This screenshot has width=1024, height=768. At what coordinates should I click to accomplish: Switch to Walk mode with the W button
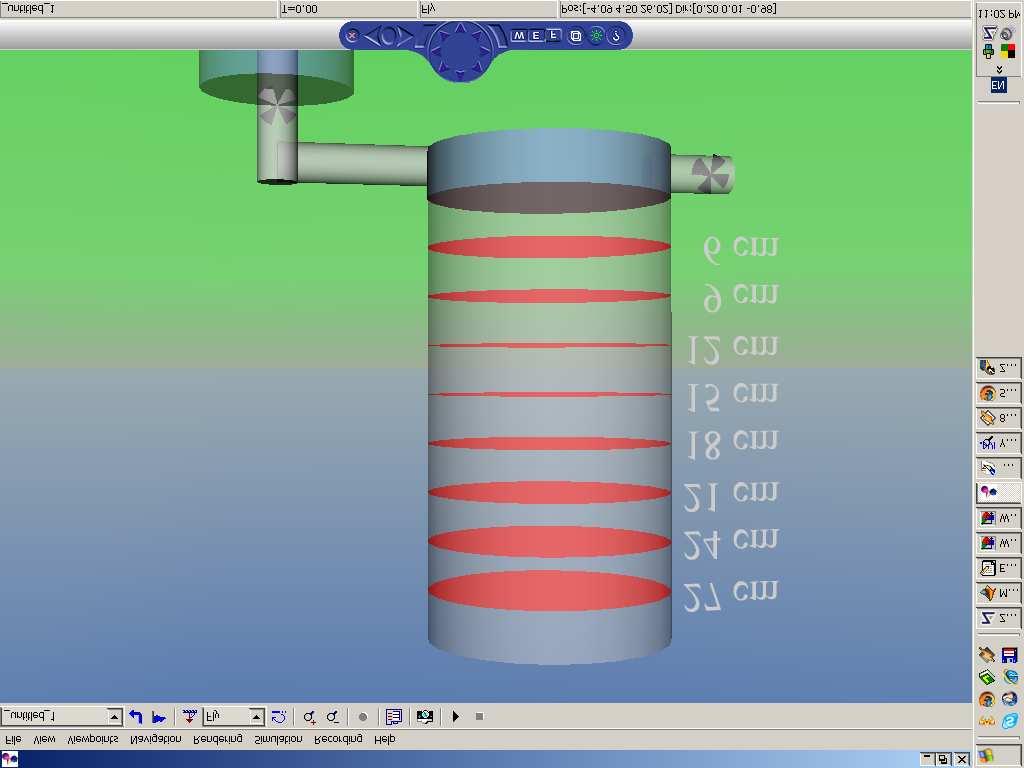(x=518, y=35)
